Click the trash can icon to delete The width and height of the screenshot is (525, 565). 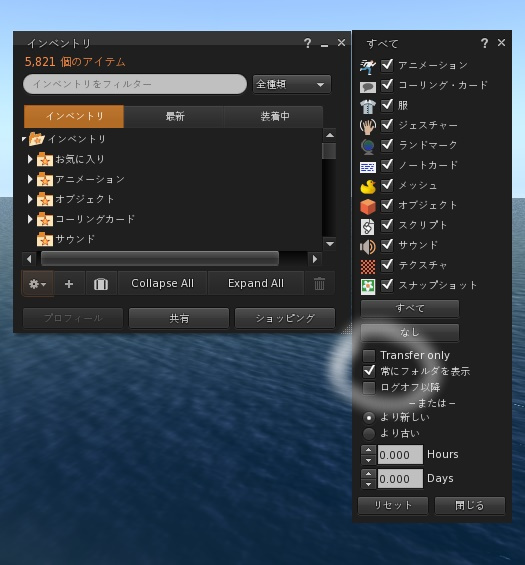tap(319, 284)
